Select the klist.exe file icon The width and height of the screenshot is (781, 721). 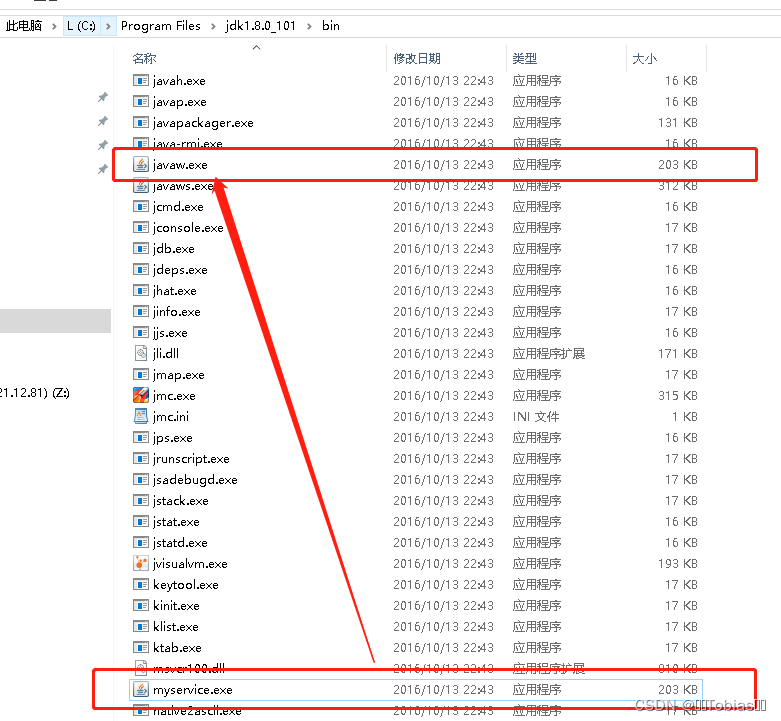(x=141, y=626)
